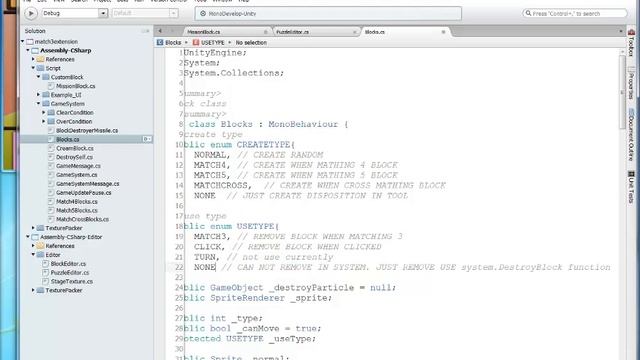This screenshot has height=360, width=640.
Task: Expand the ClearCondition folder
Action: tap(44, 113)
